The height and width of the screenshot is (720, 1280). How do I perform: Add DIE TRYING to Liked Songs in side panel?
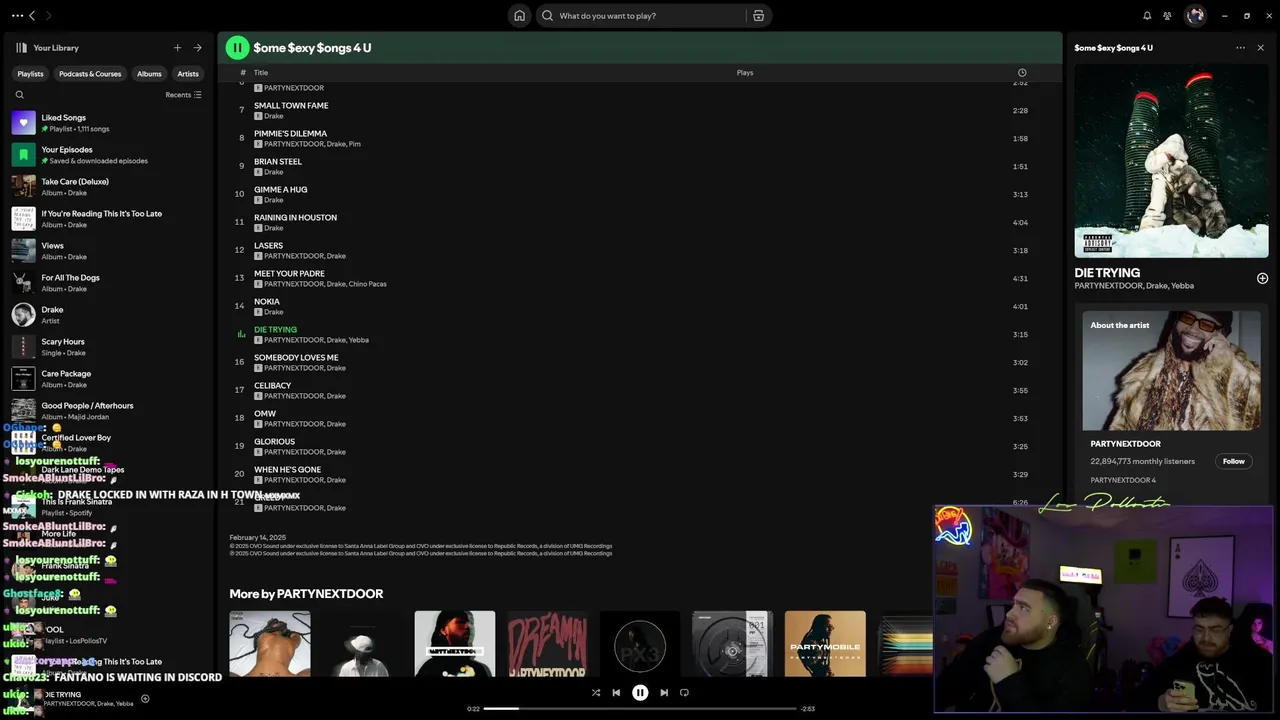click(1262, 278)
